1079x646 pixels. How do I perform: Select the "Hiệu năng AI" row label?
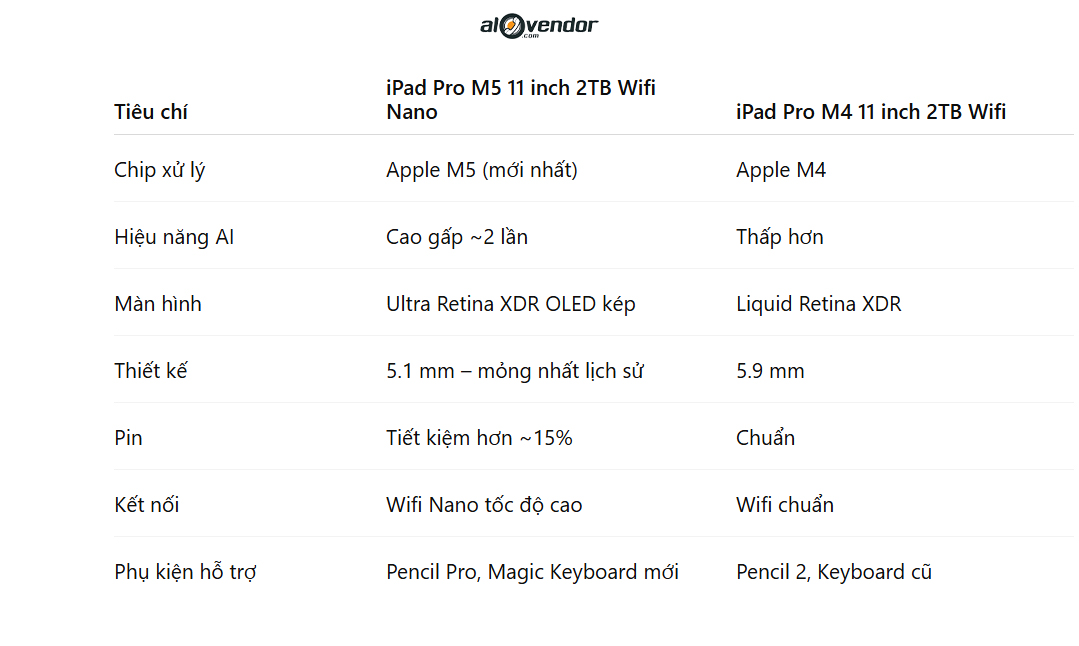pyautogui.click(x=174, y=237)
